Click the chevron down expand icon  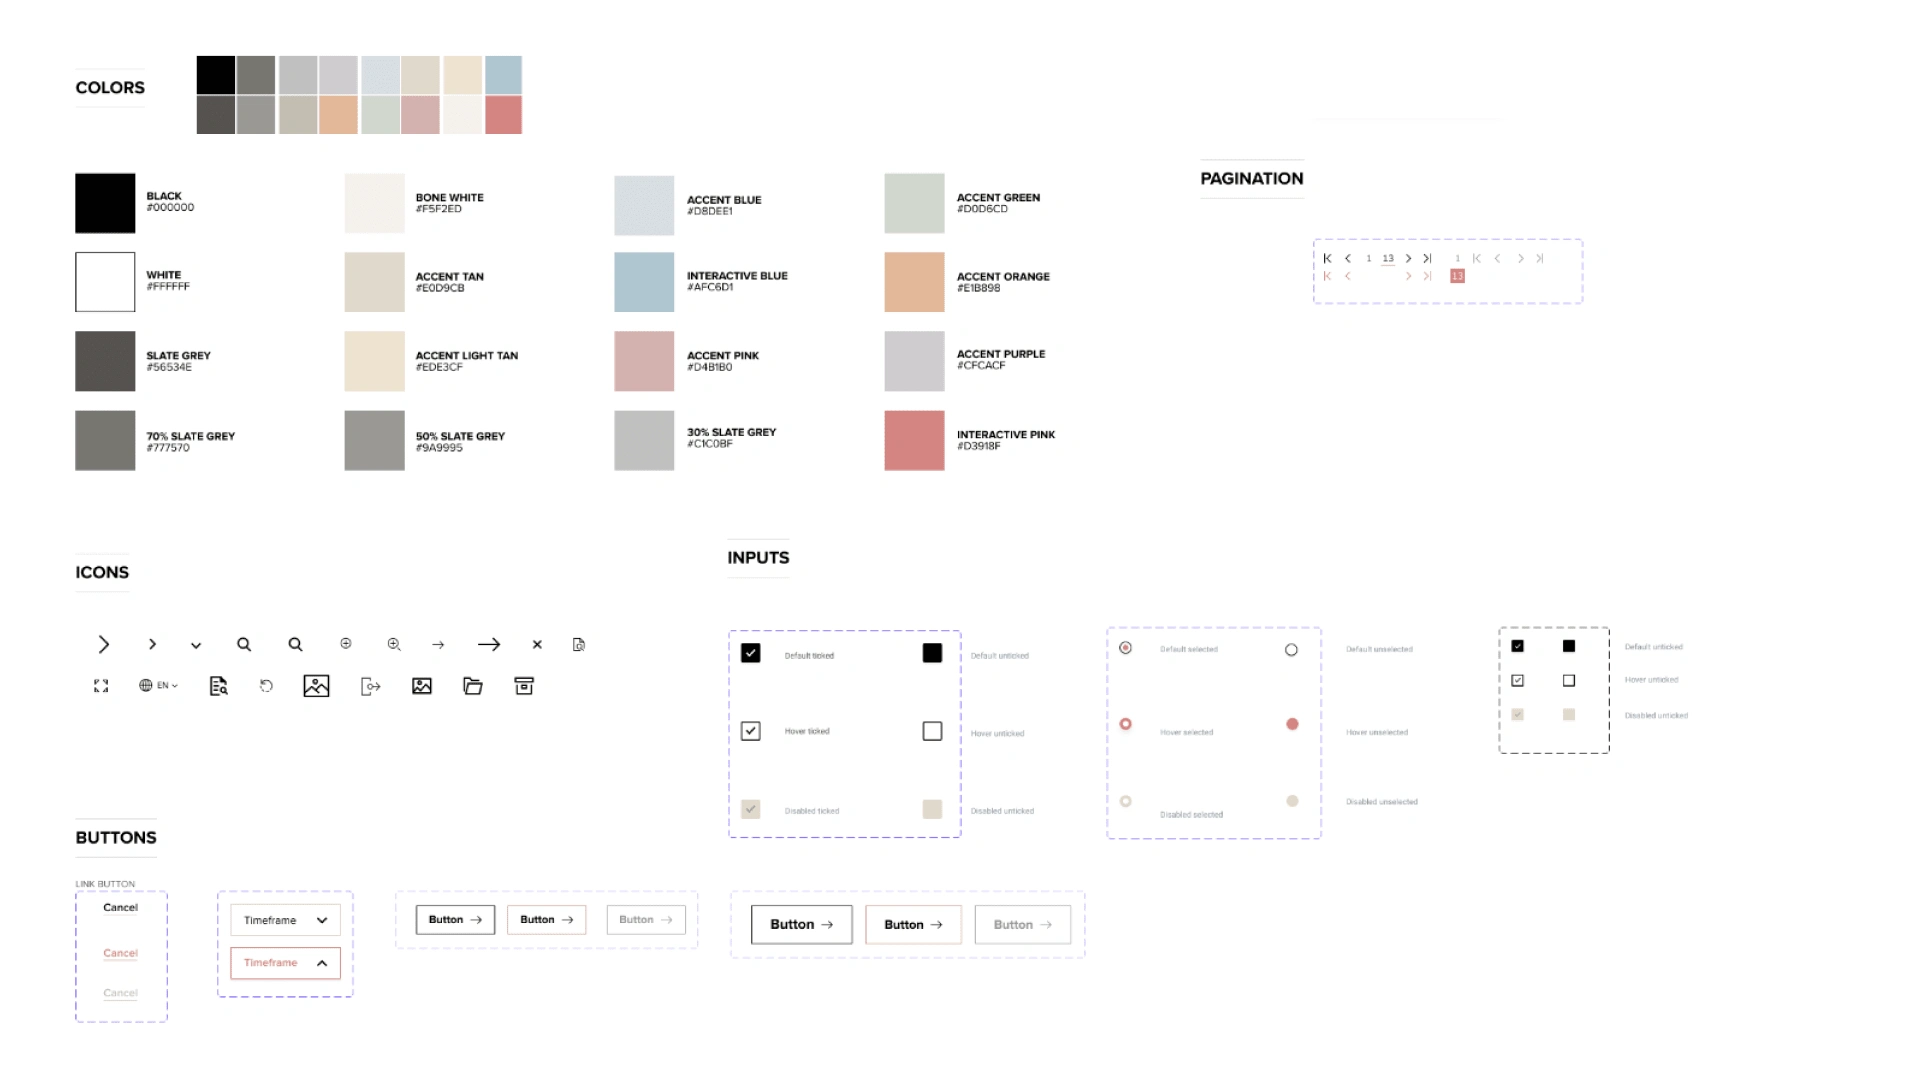[x=195, y=645]
